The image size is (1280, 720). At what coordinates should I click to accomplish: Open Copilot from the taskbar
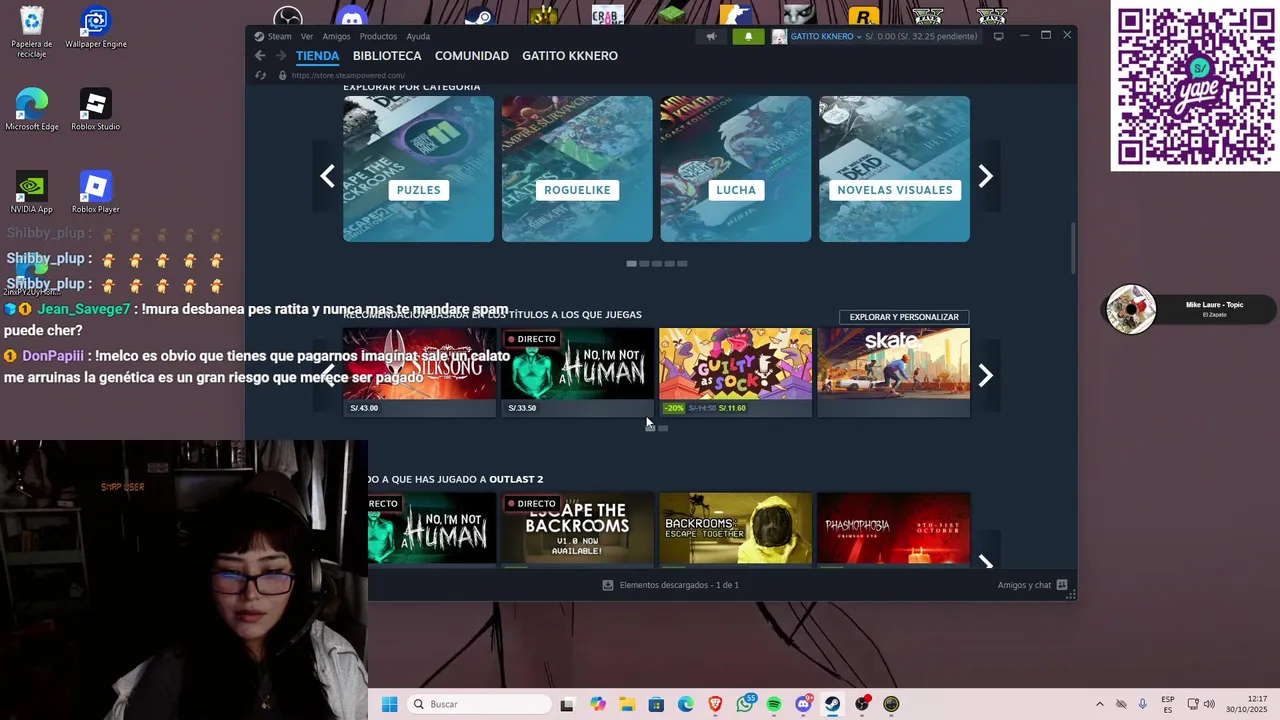pyautogui.click(x=598, y=704)
